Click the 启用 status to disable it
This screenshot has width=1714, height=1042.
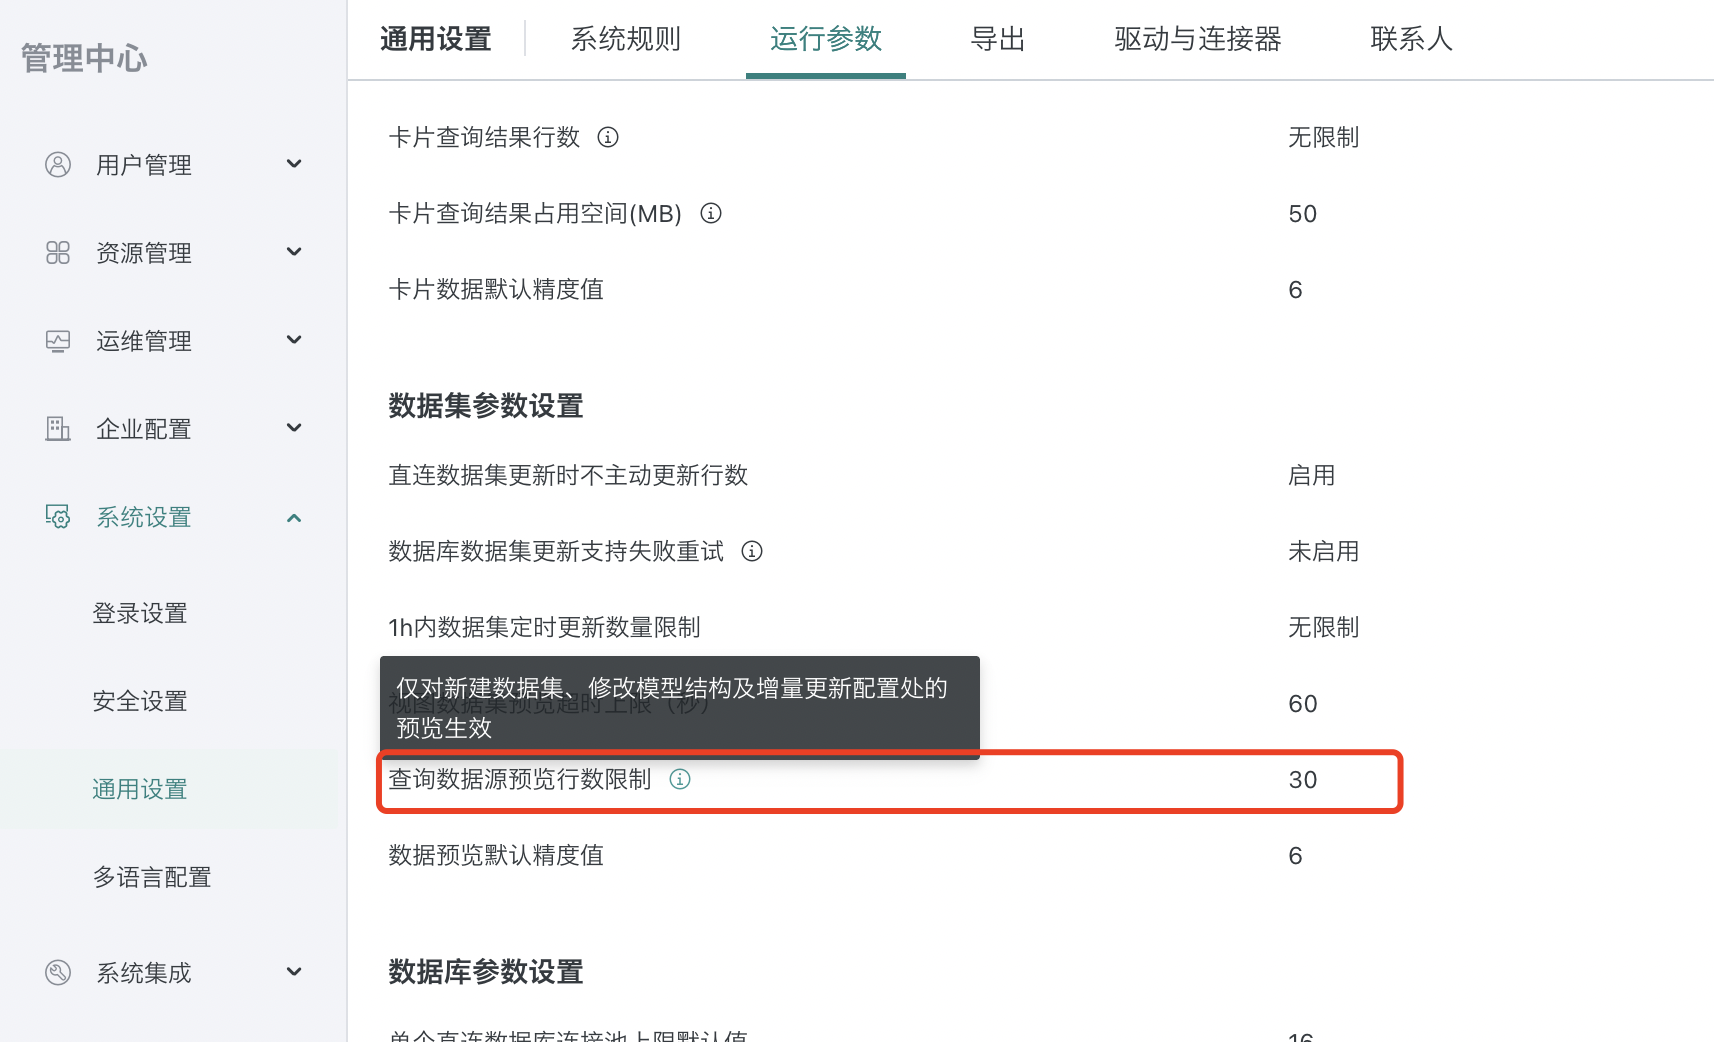point(1312,476)
